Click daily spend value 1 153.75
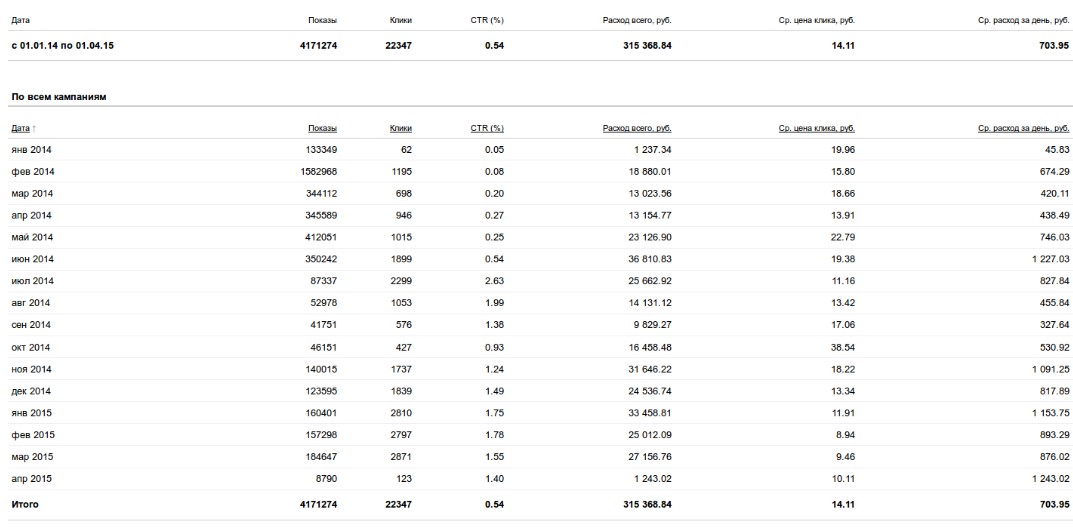 click(1048, 413)
